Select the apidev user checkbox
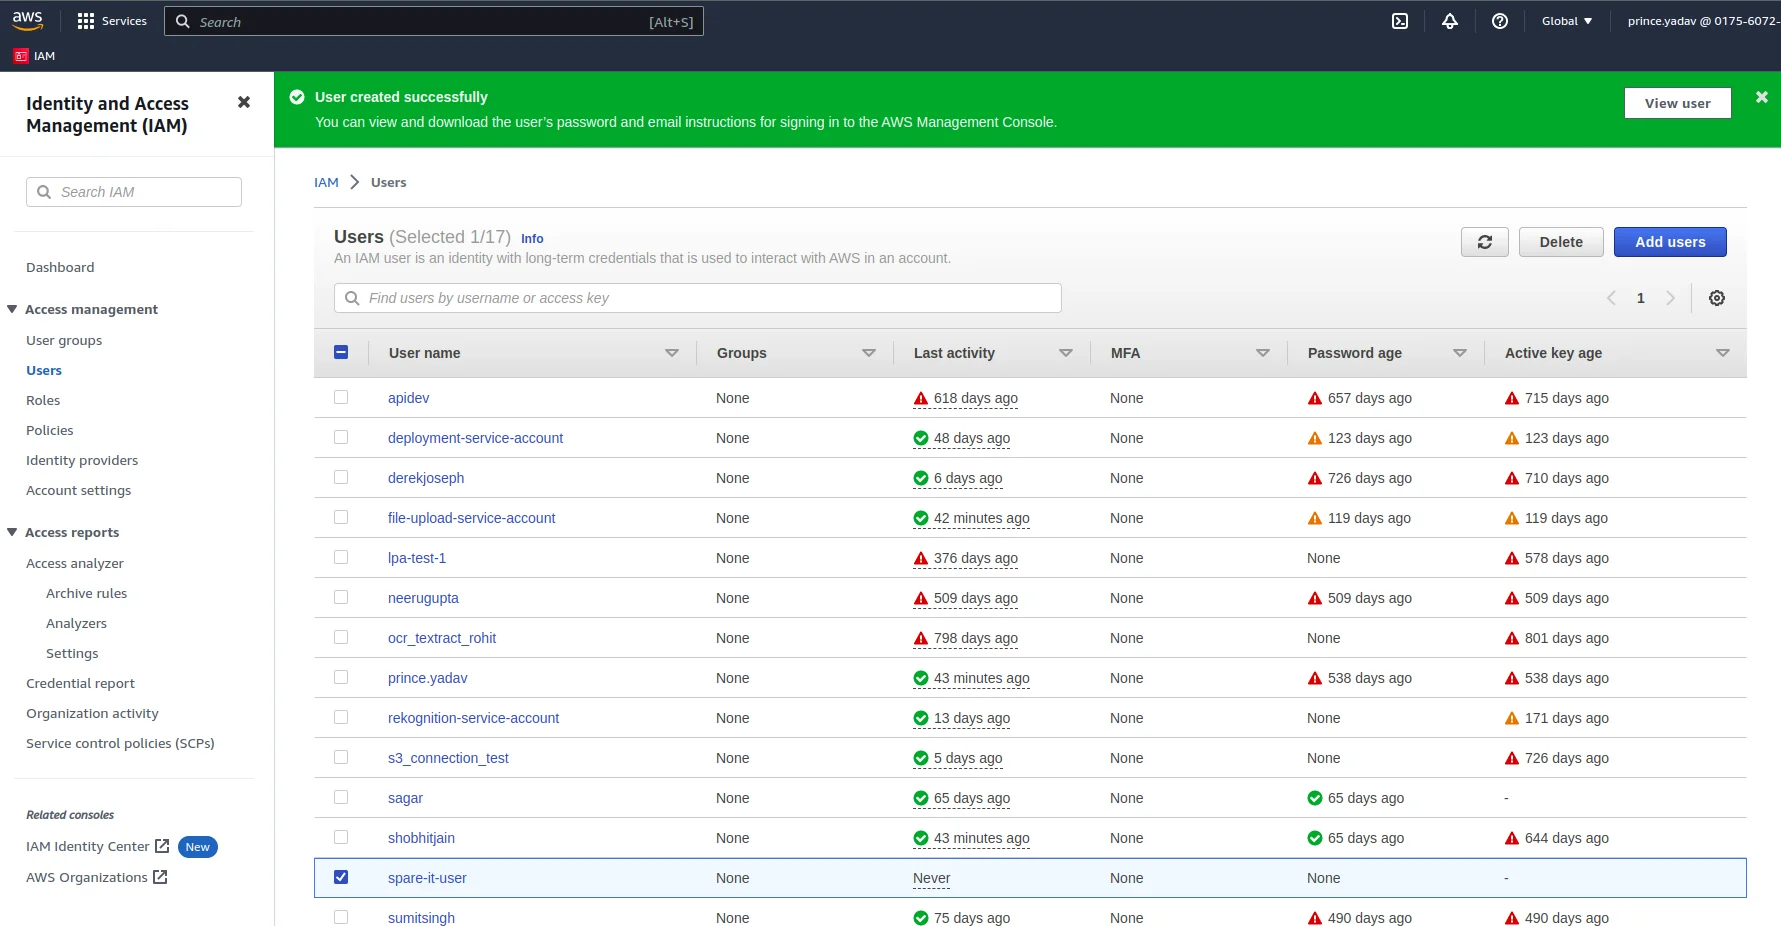 341,397
